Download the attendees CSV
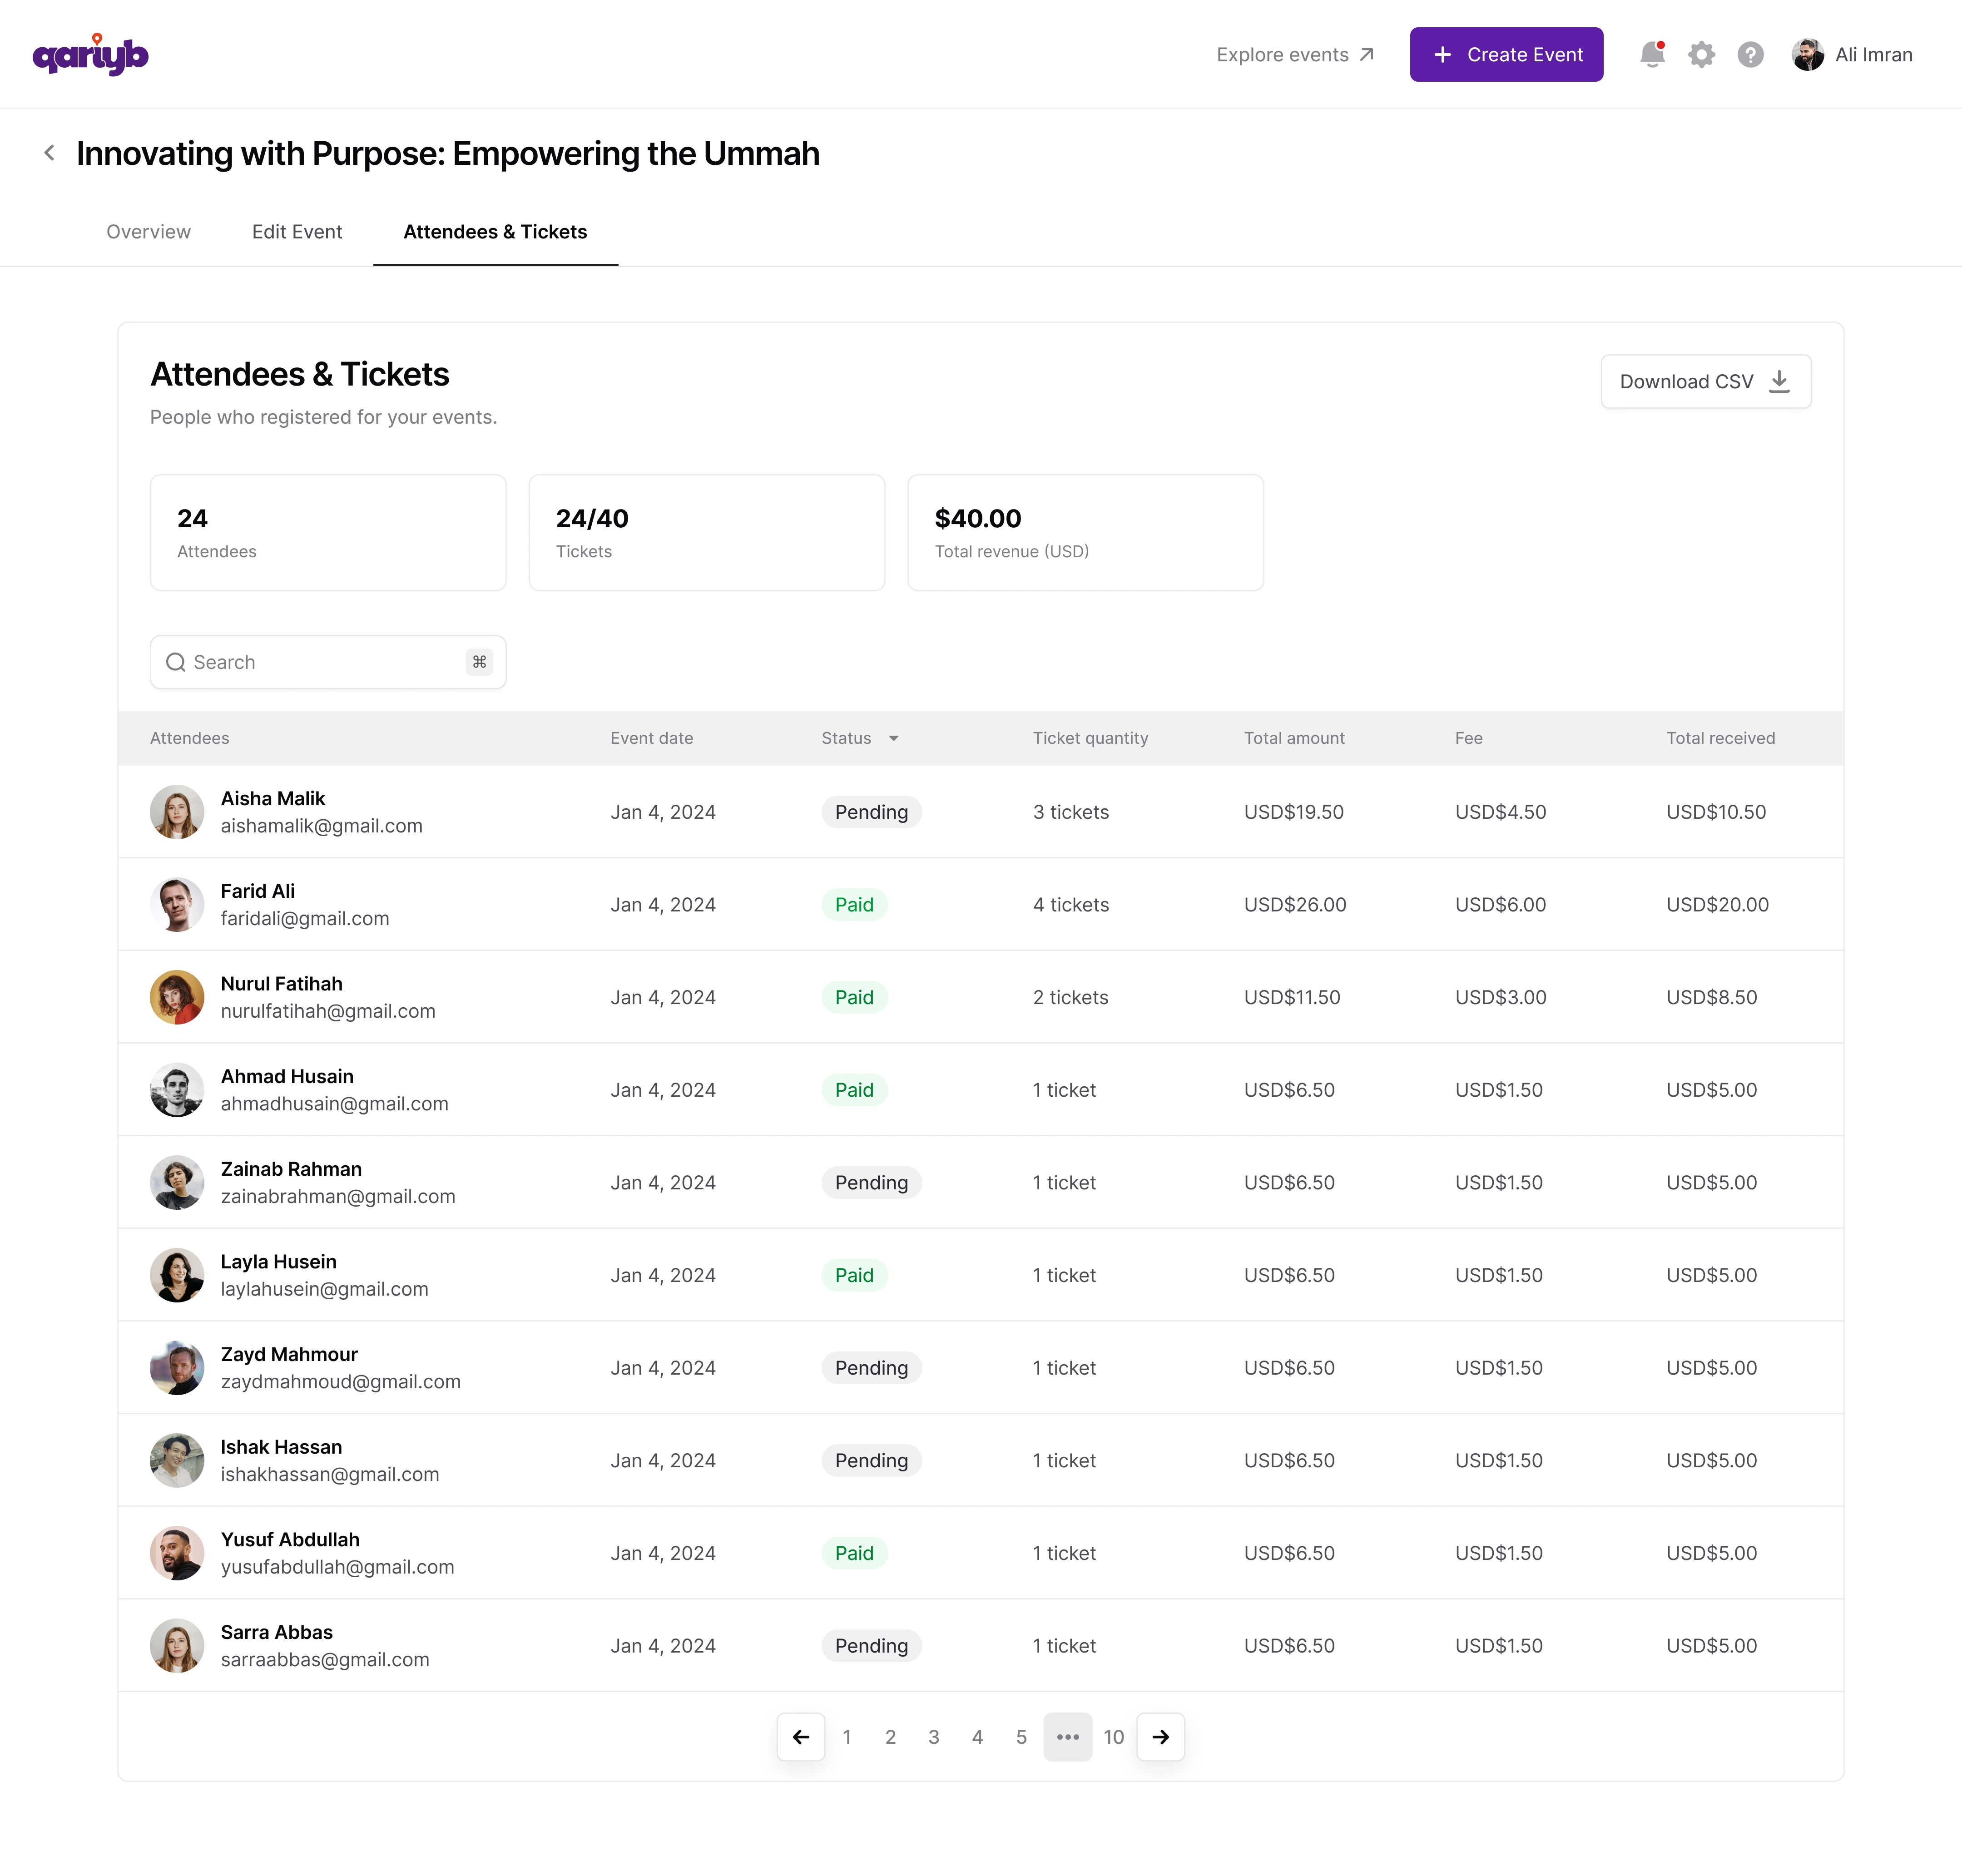This screenshot has width=1962, height=1876. [x=1705, y=381]
